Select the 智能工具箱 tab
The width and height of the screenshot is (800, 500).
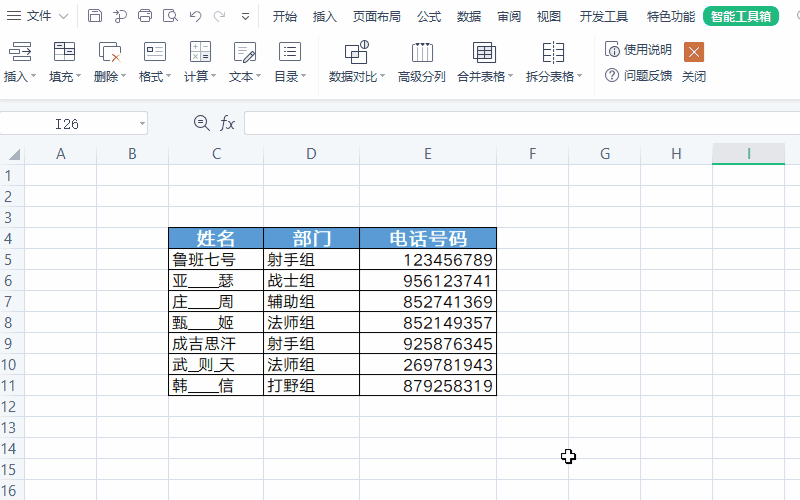741,16
